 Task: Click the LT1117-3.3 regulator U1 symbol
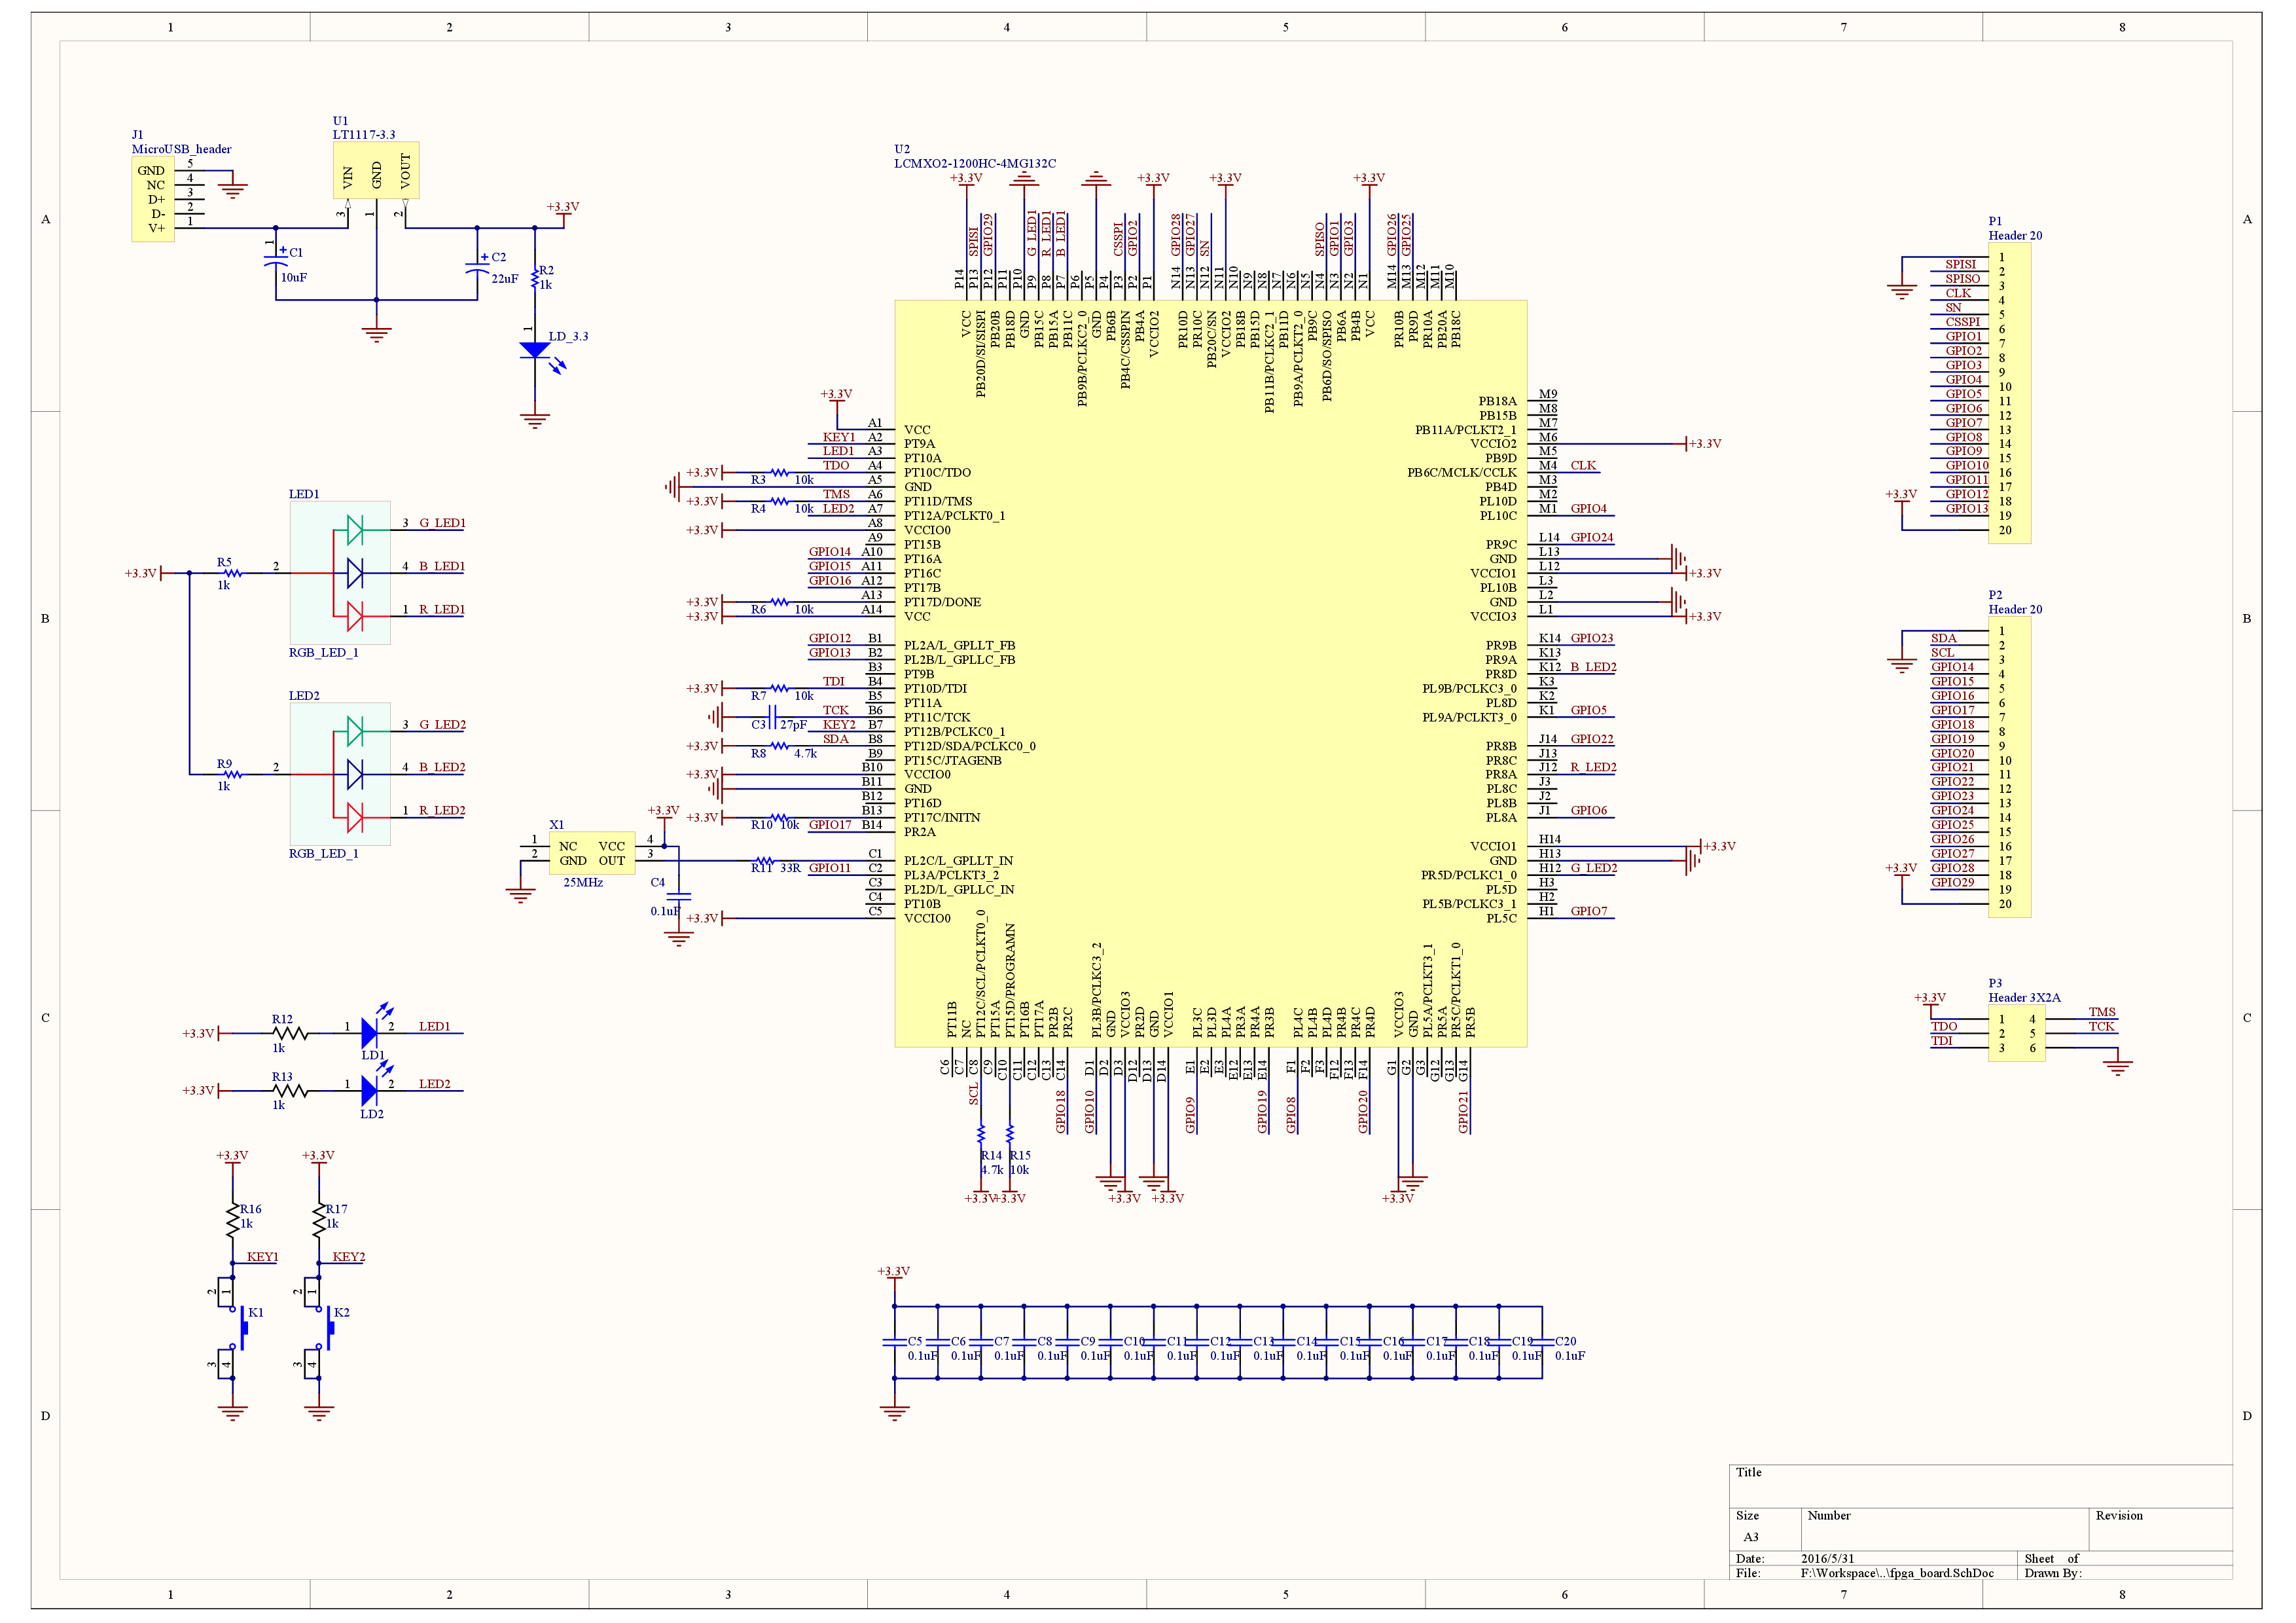click(x=375, y=170)
